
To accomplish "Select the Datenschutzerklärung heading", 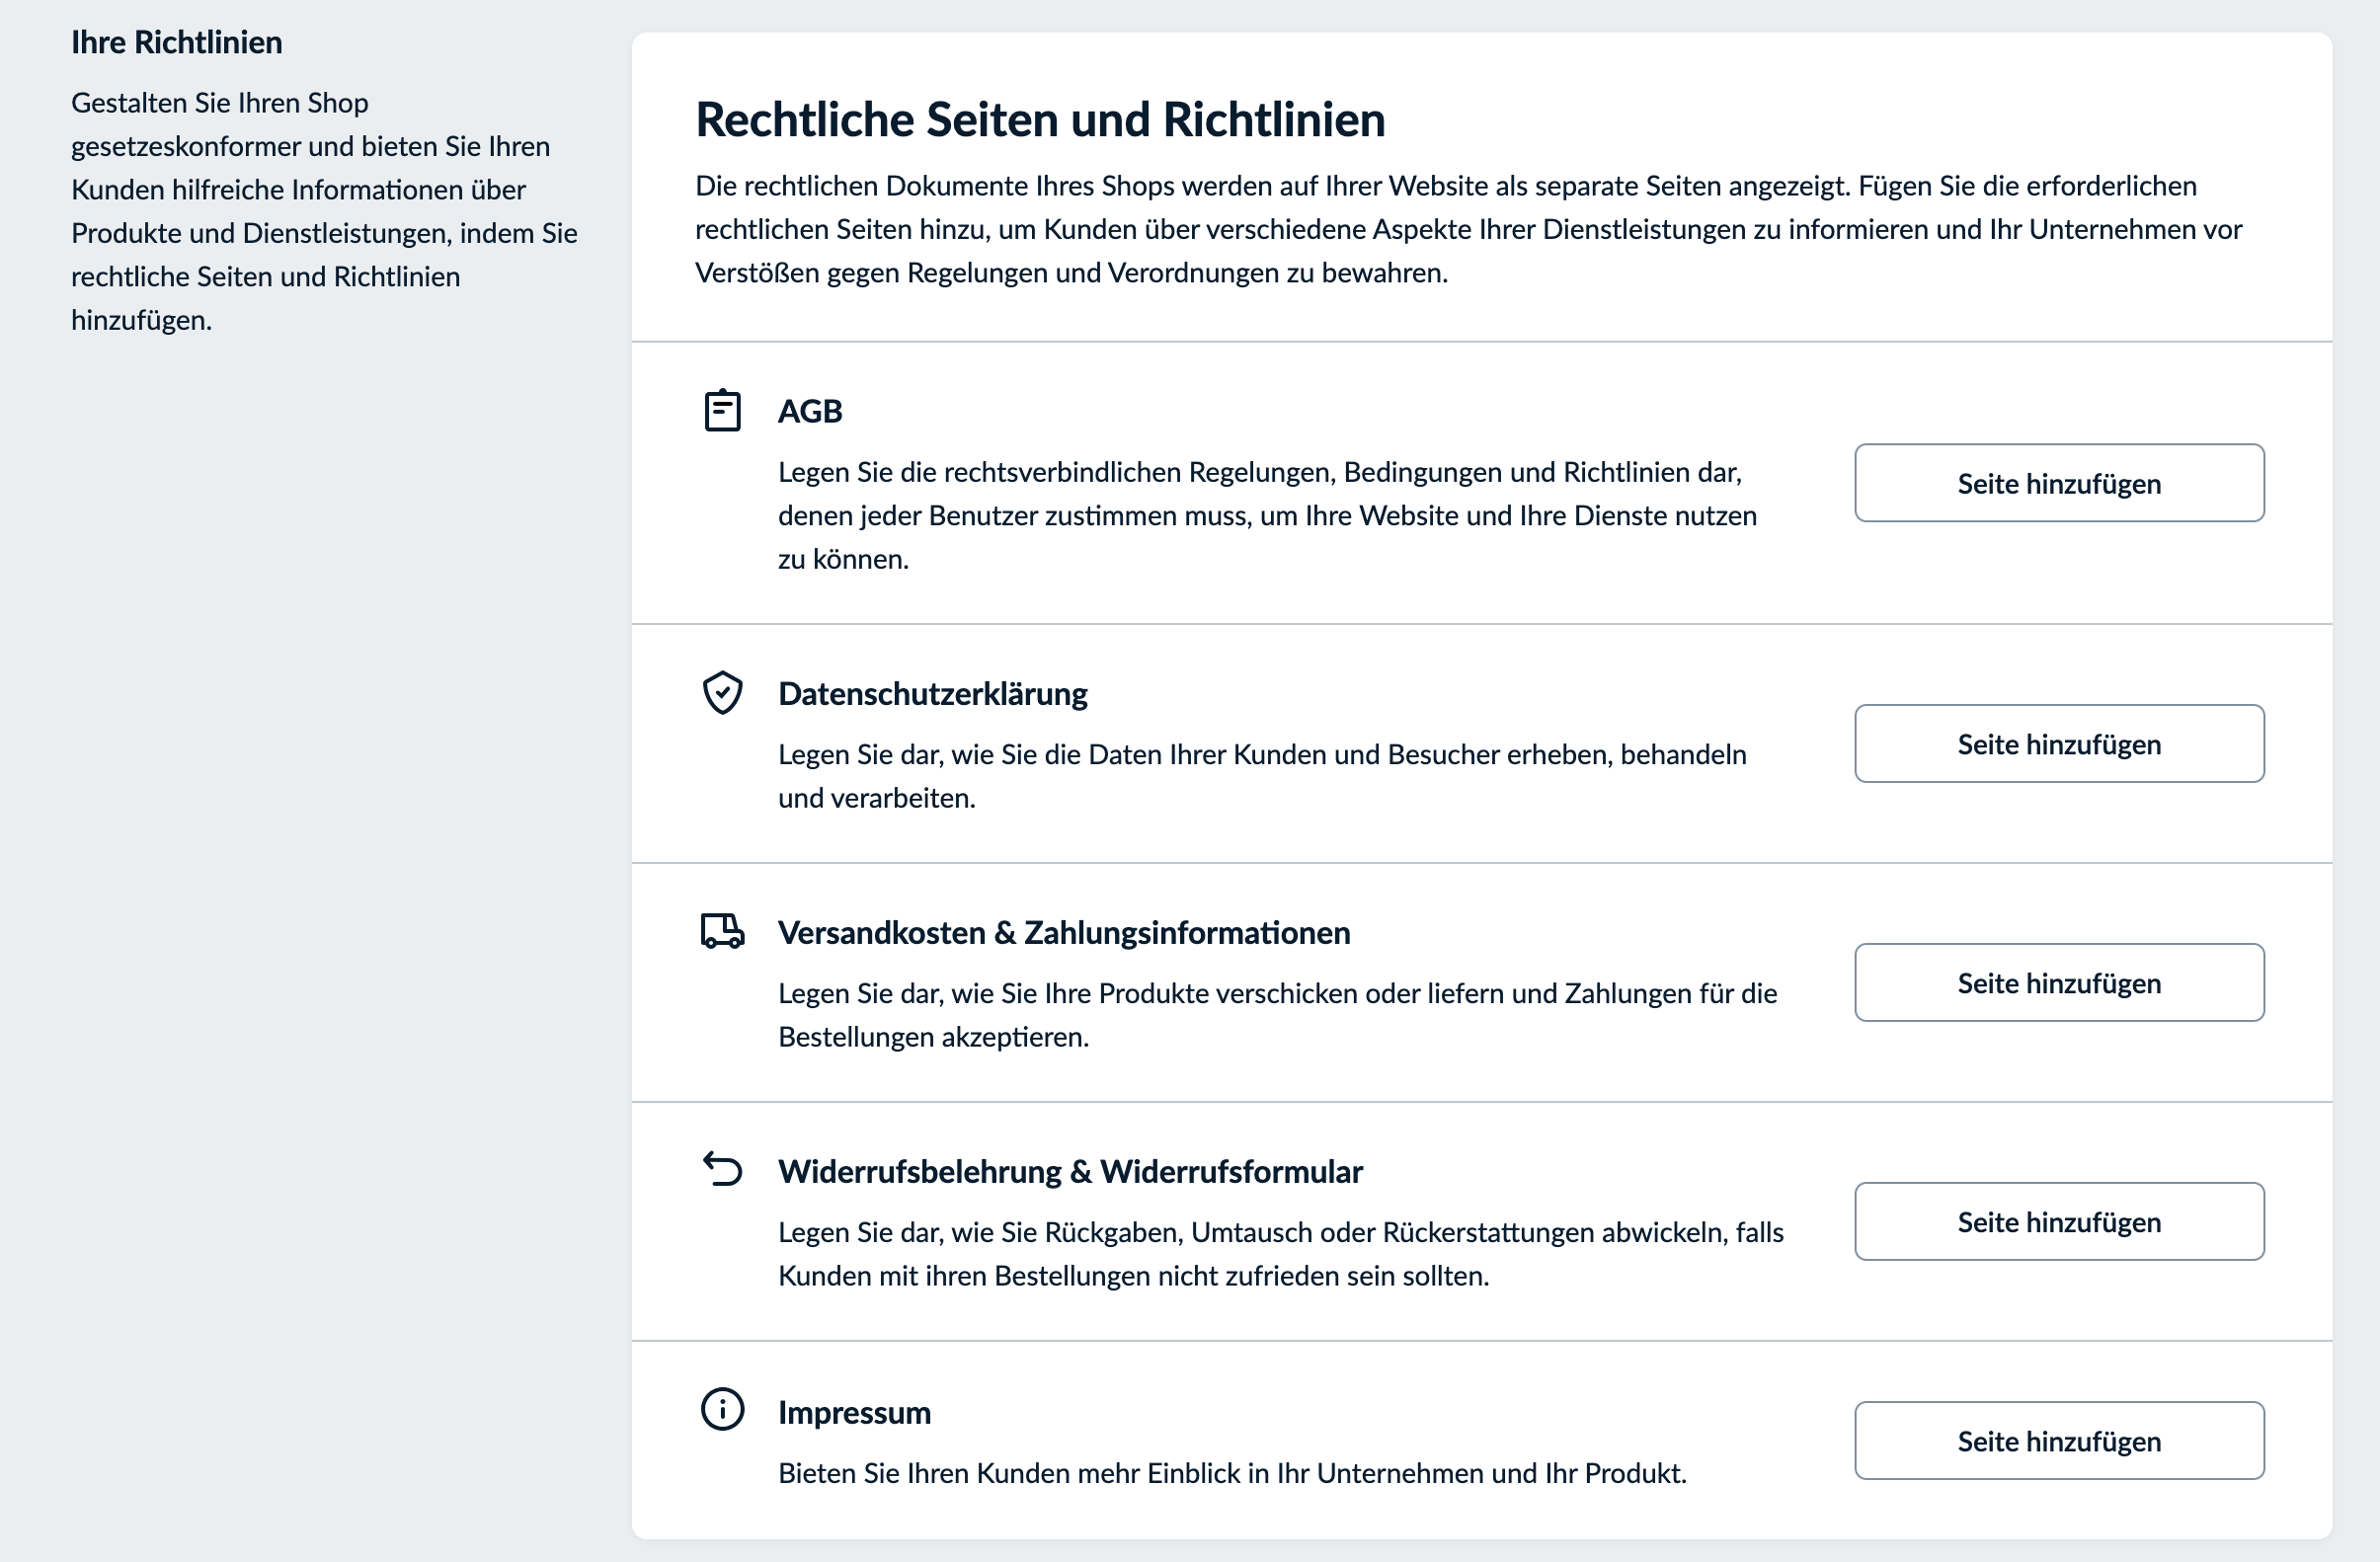I will 933,692.
